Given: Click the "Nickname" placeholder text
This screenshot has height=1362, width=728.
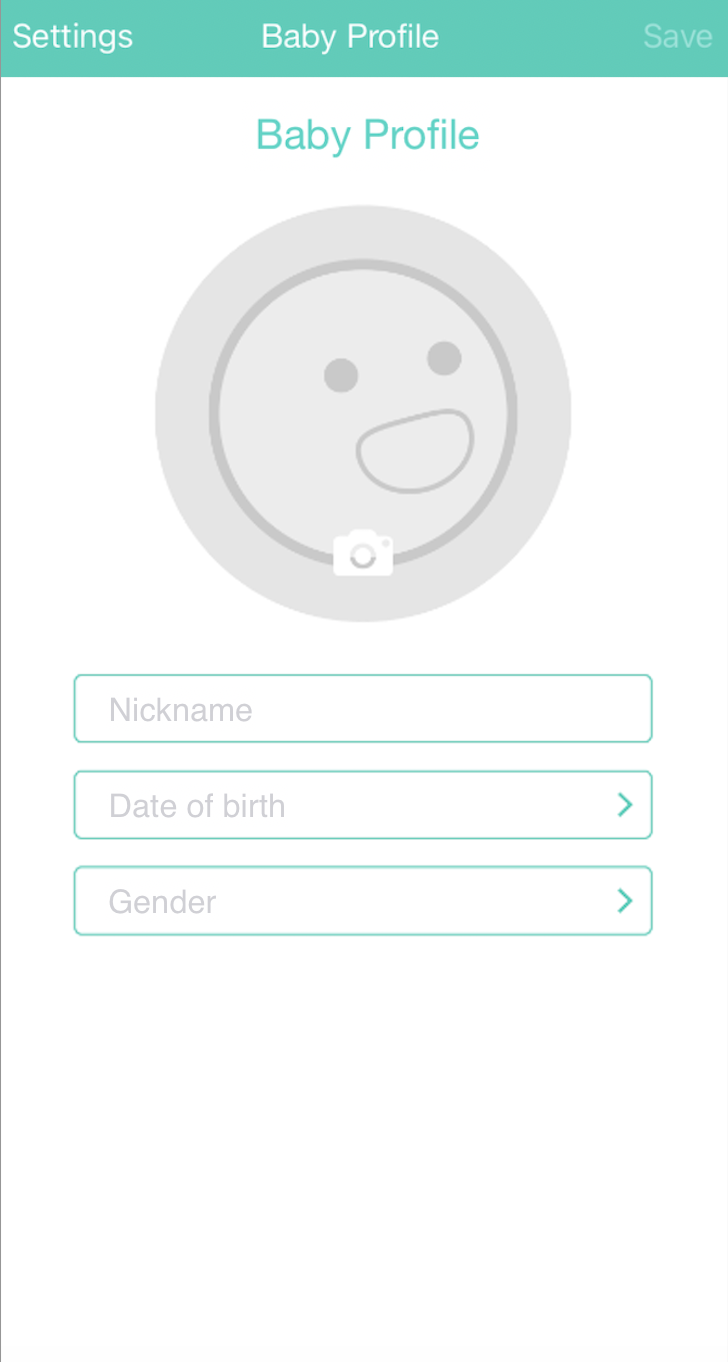Looking at the screenshot, I should pyautogui.click(x=180, y=710).
